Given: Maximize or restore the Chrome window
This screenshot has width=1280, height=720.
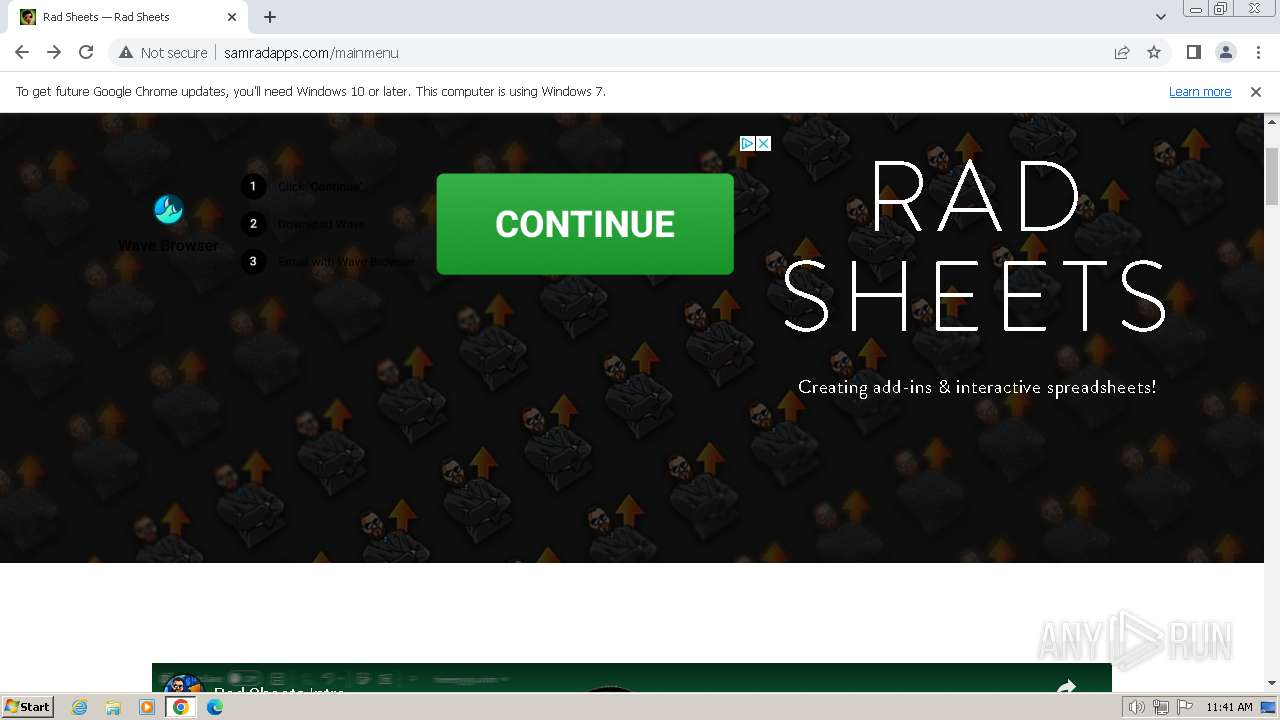Looking at the screenshot, I should [1220, 9].
